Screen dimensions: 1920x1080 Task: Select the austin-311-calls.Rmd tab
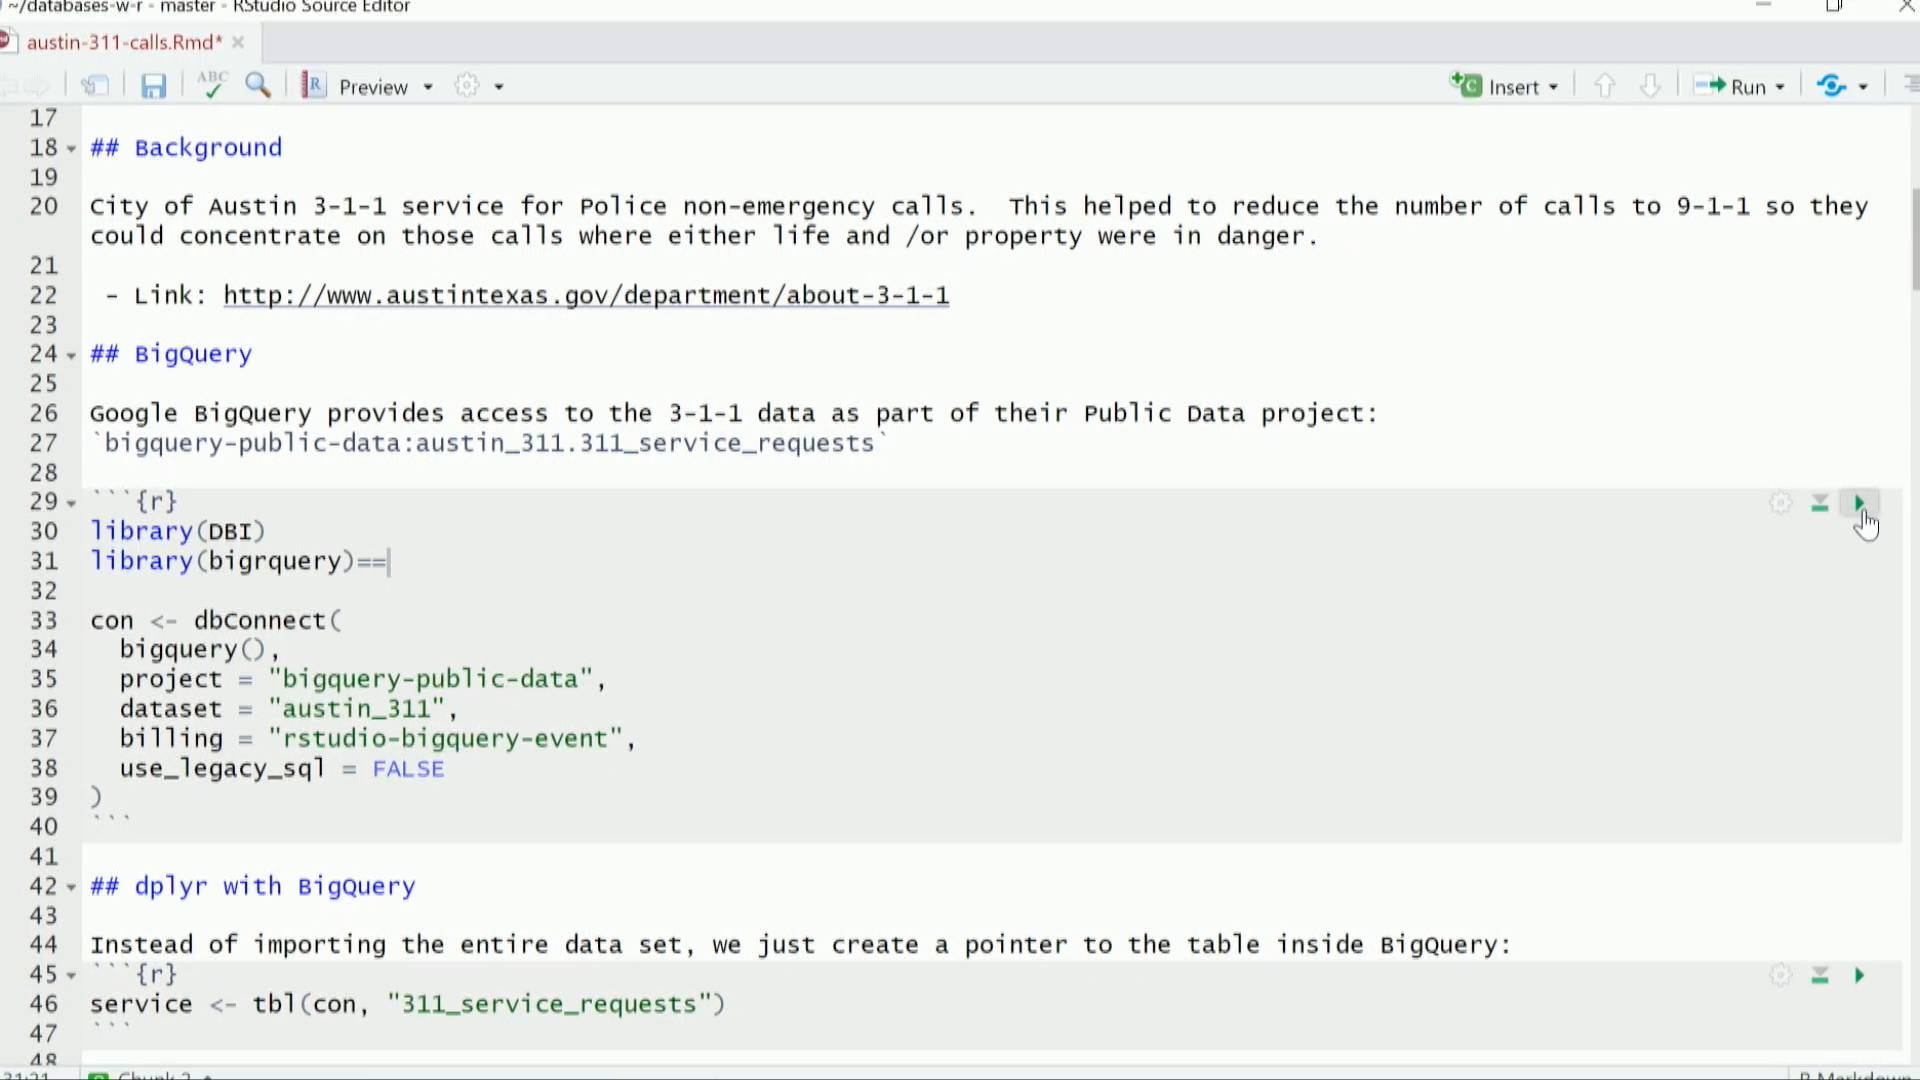point(124,42)
